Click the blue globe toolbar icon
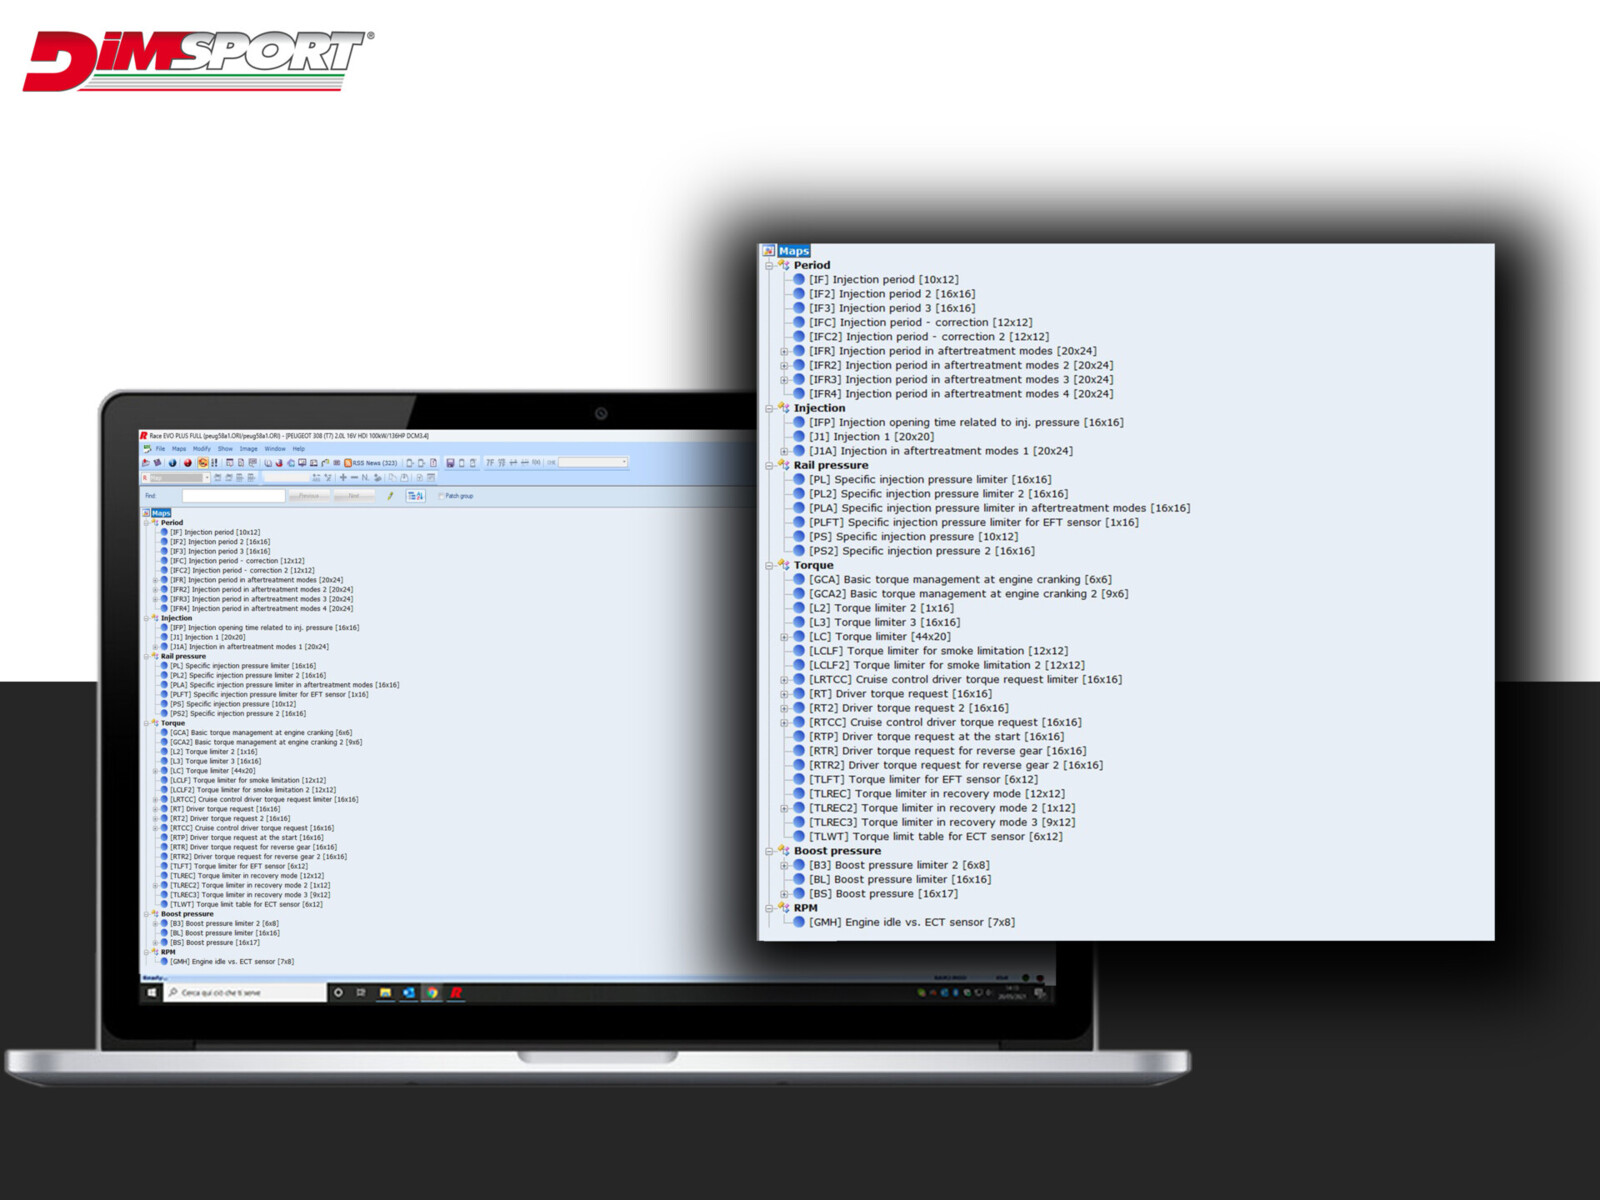 (172, 463)
